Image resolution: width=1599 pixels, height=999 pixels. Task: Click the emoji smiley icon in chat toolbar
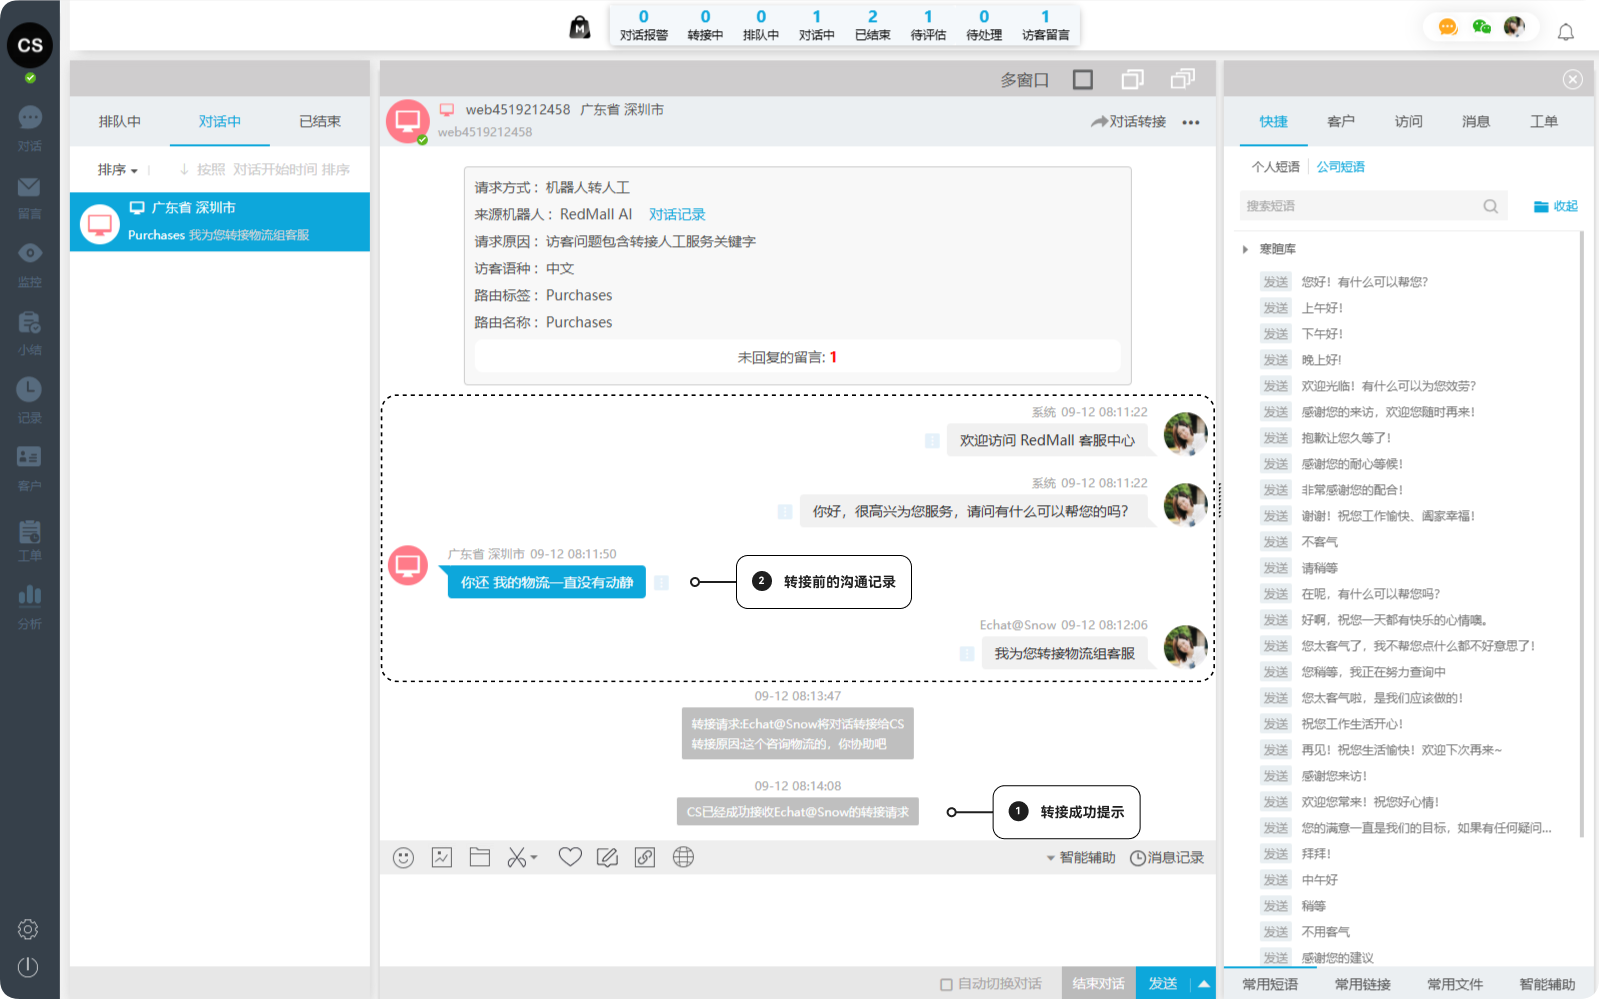[x=403, y=858]
